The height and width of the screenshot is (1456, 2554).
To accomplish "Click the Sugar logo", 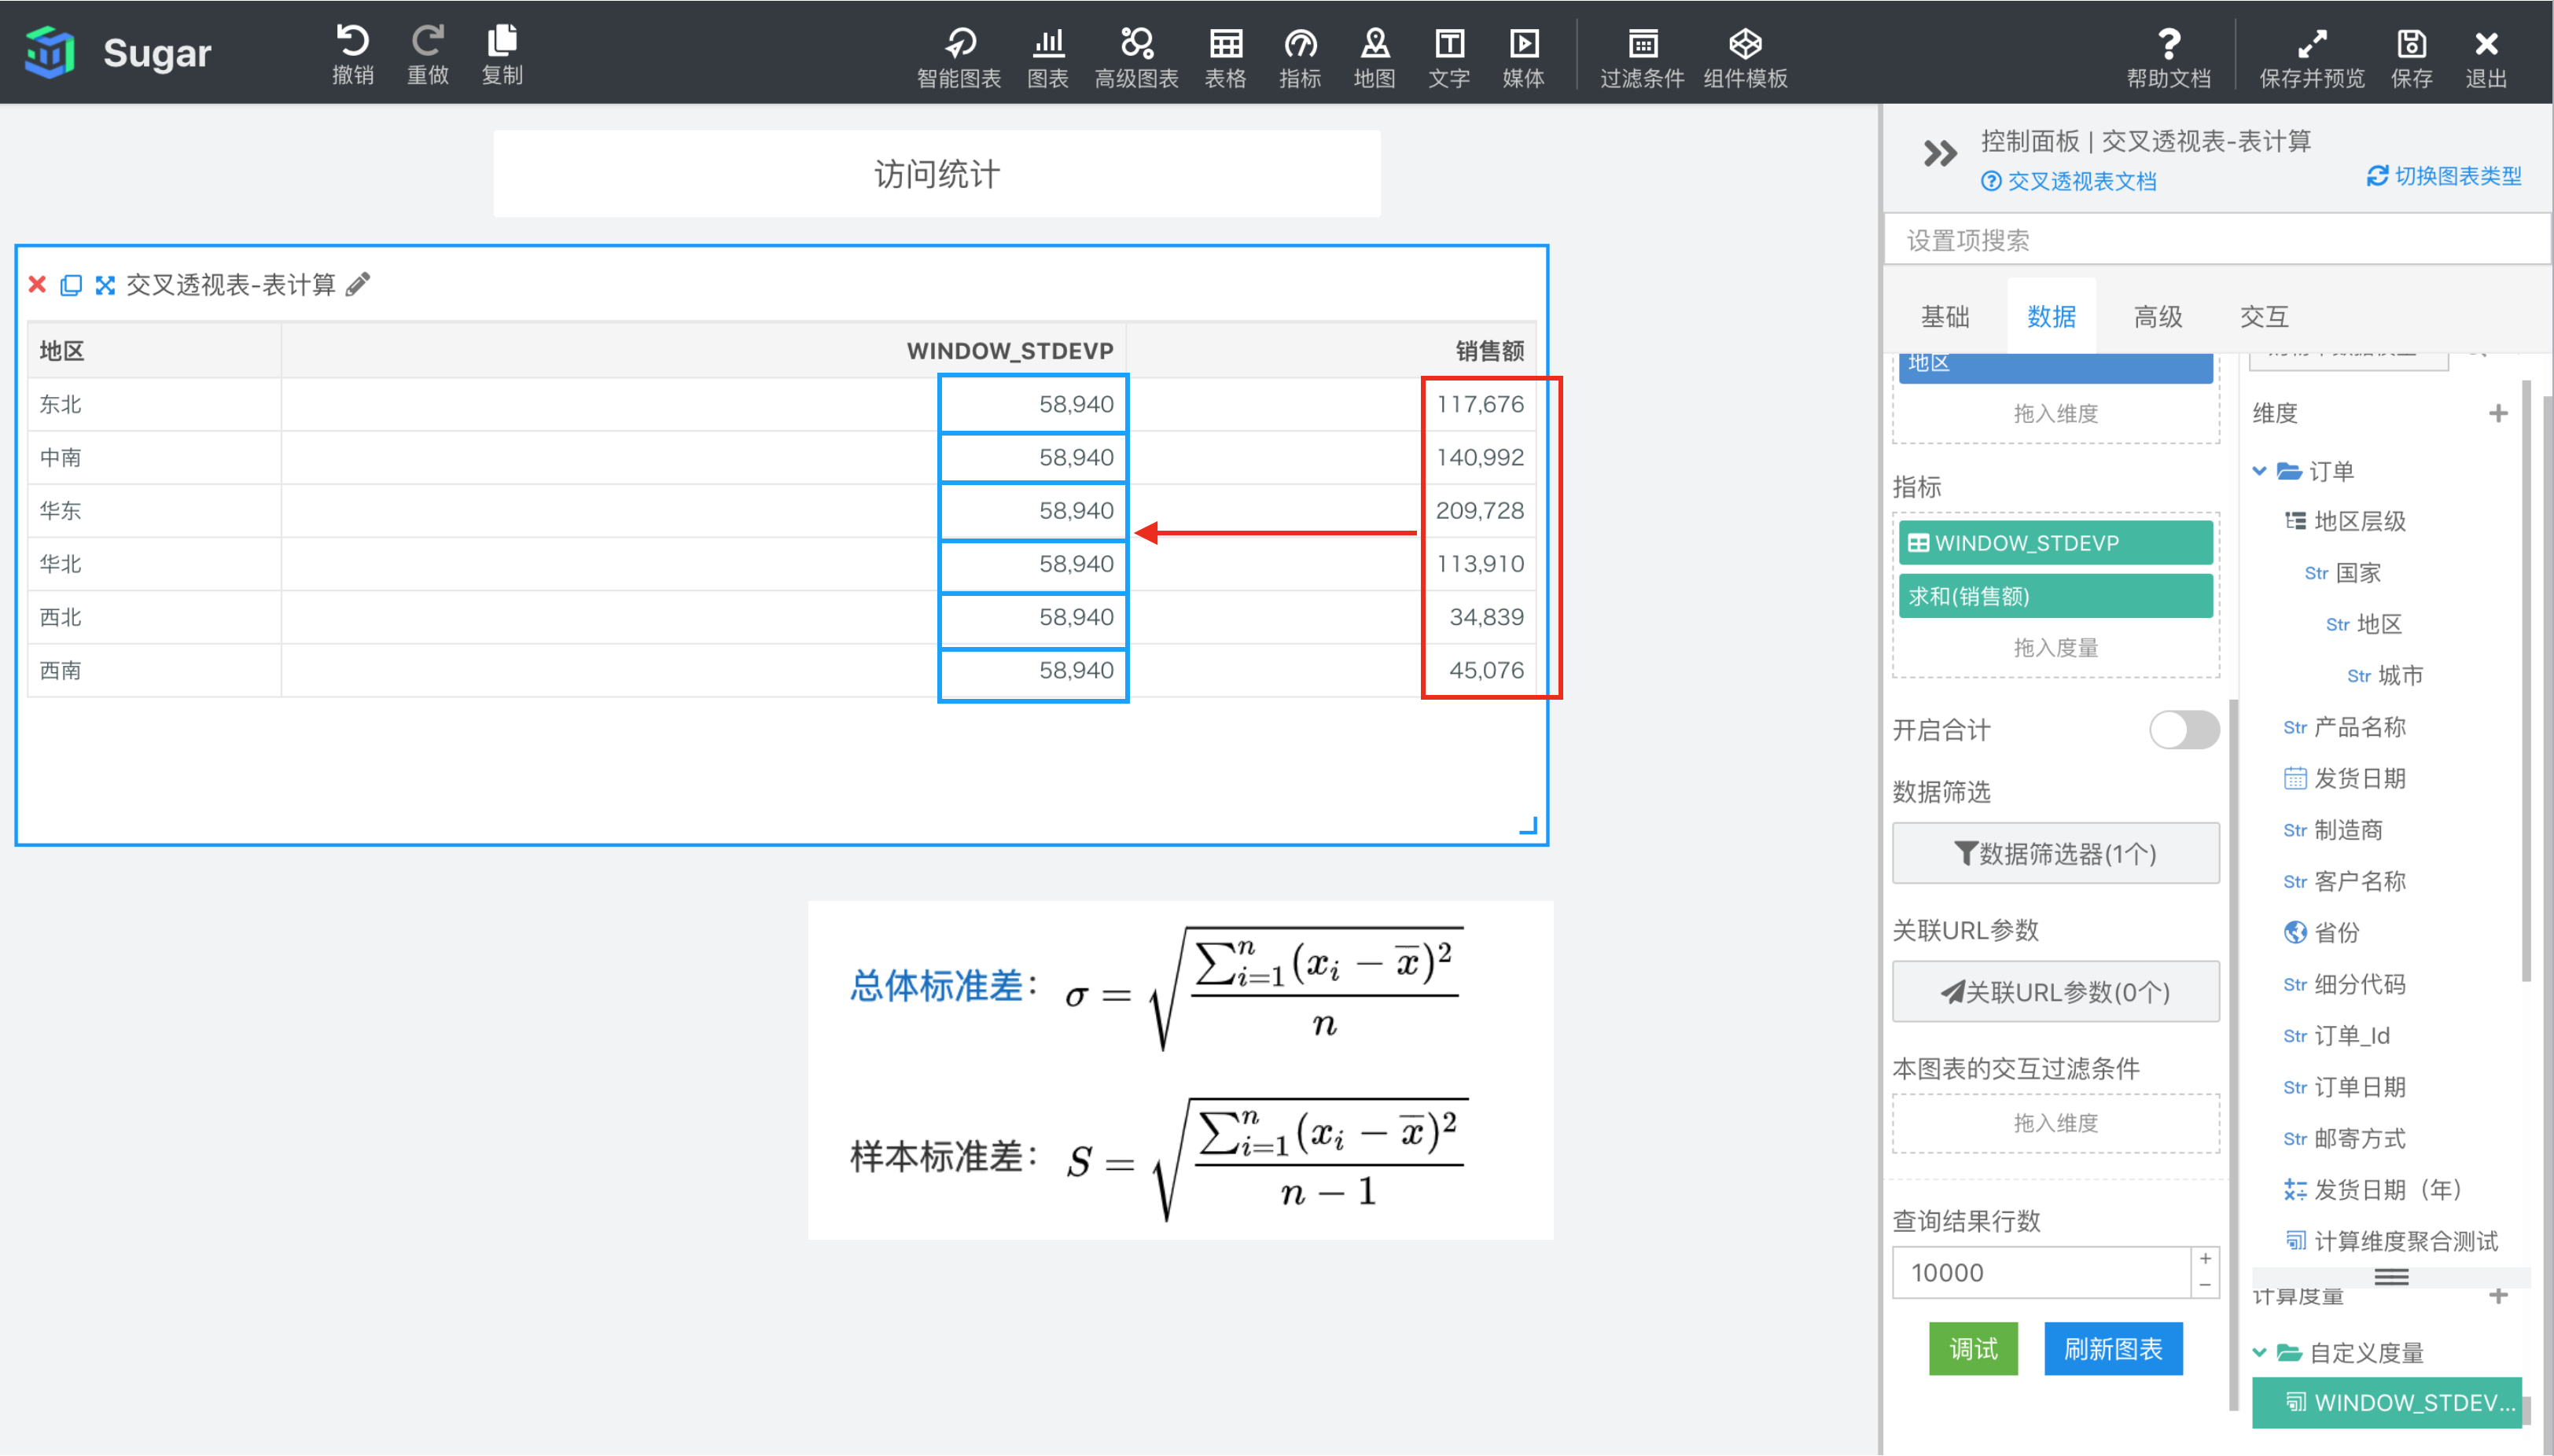I will pos(118,52).
